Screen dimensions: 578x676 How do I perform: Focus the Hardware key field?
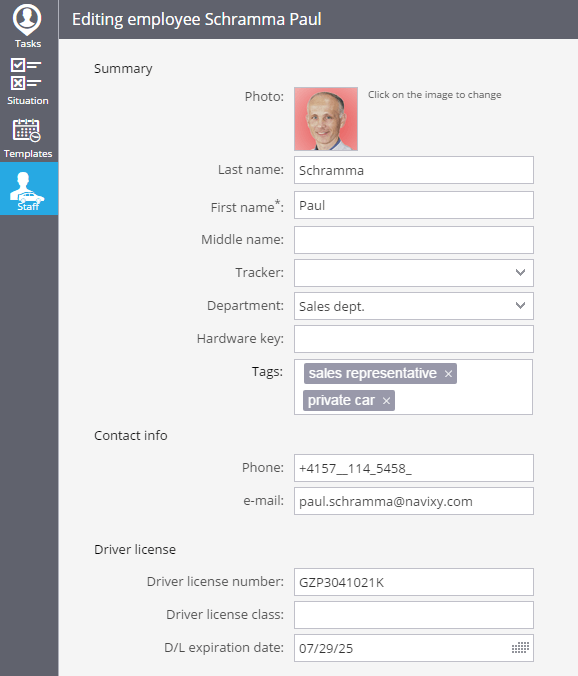414,339
